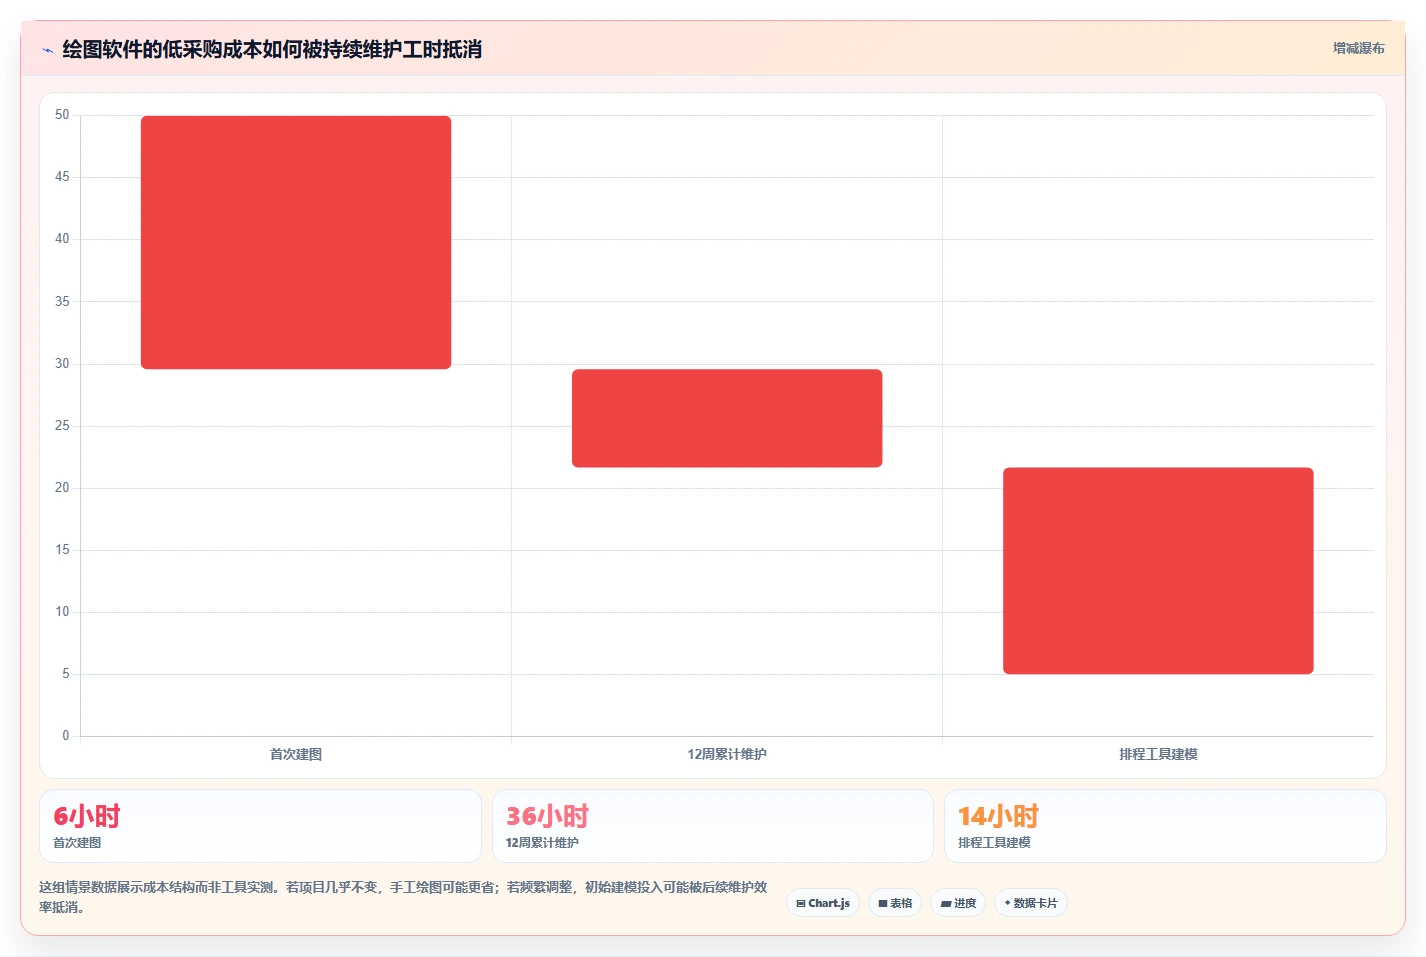Click the y-axis value 0
The width and height of the screenshot is (1426, 957).
point(66,736)
